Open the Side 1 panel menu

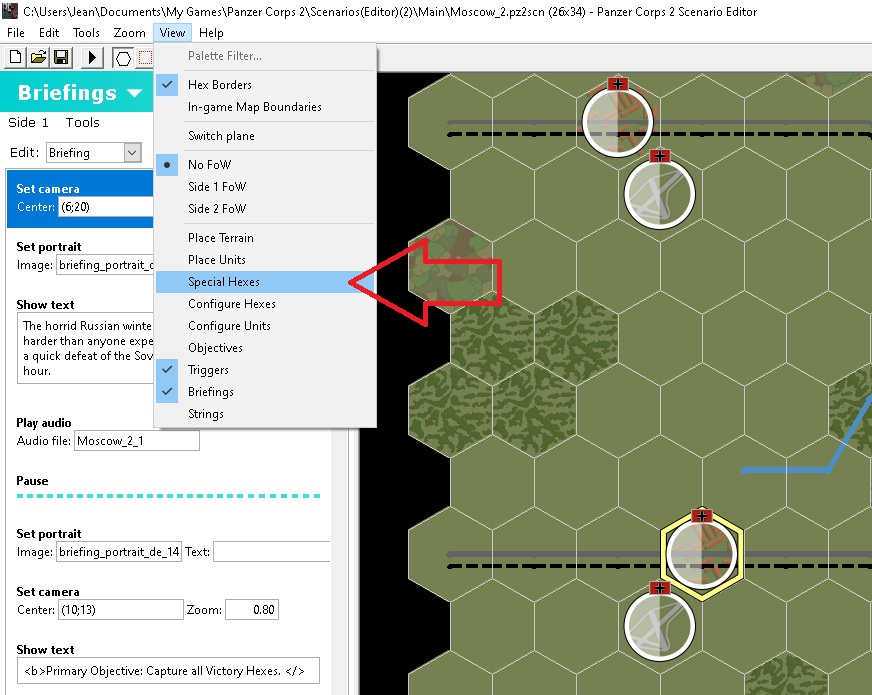[x=28, y=123]
